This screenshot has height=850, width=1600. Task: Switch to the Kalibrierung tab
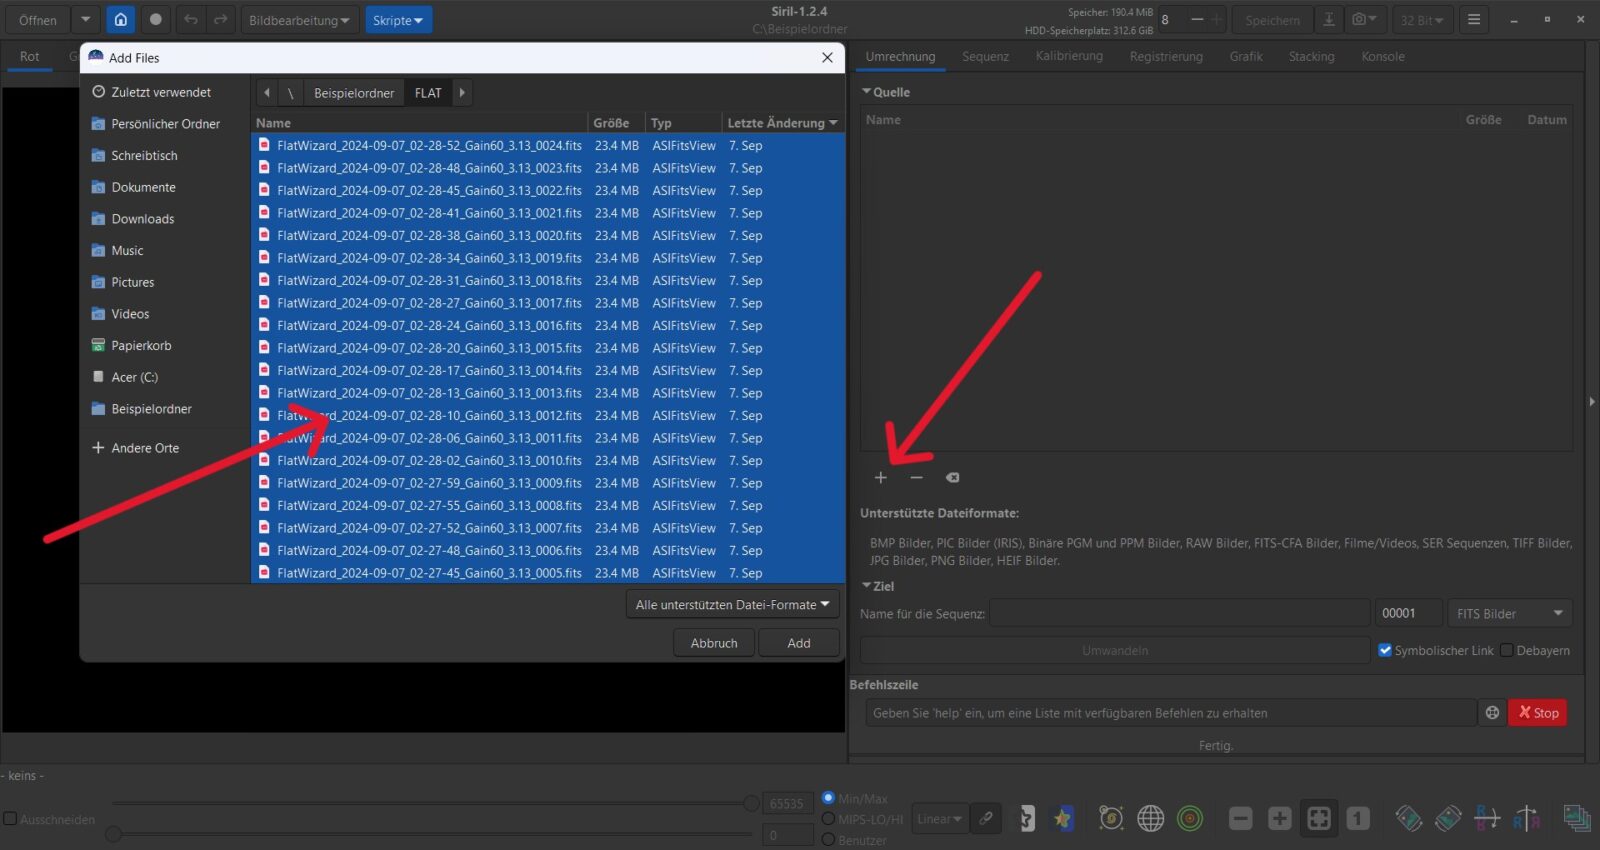pyautogui.click(x=1069, y=57)
